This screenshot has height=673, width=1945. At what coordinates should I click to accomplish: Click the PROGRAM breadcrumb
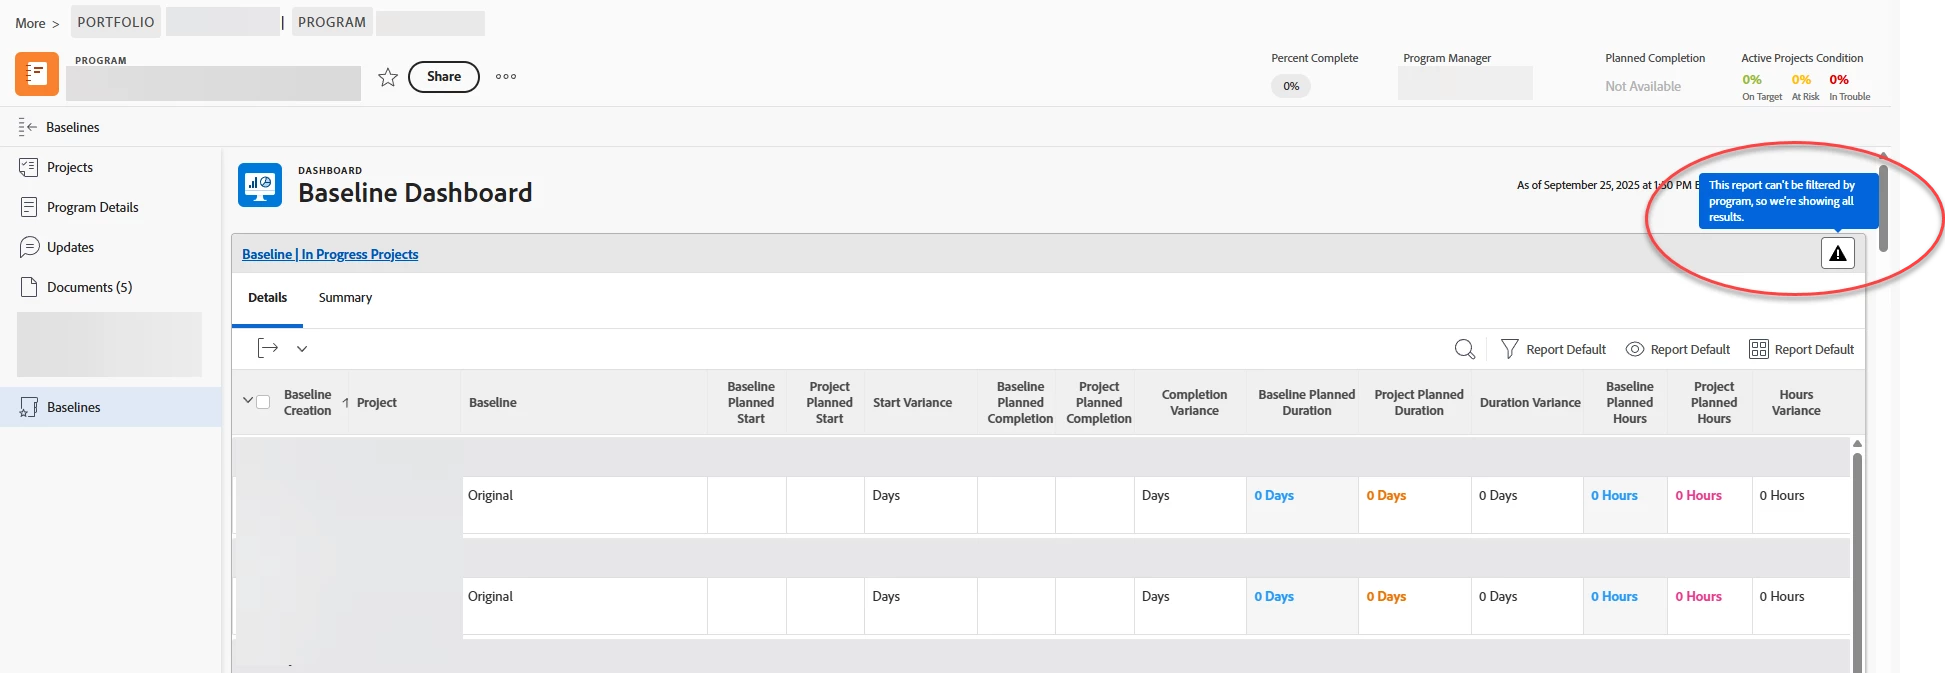pos(332,22)
